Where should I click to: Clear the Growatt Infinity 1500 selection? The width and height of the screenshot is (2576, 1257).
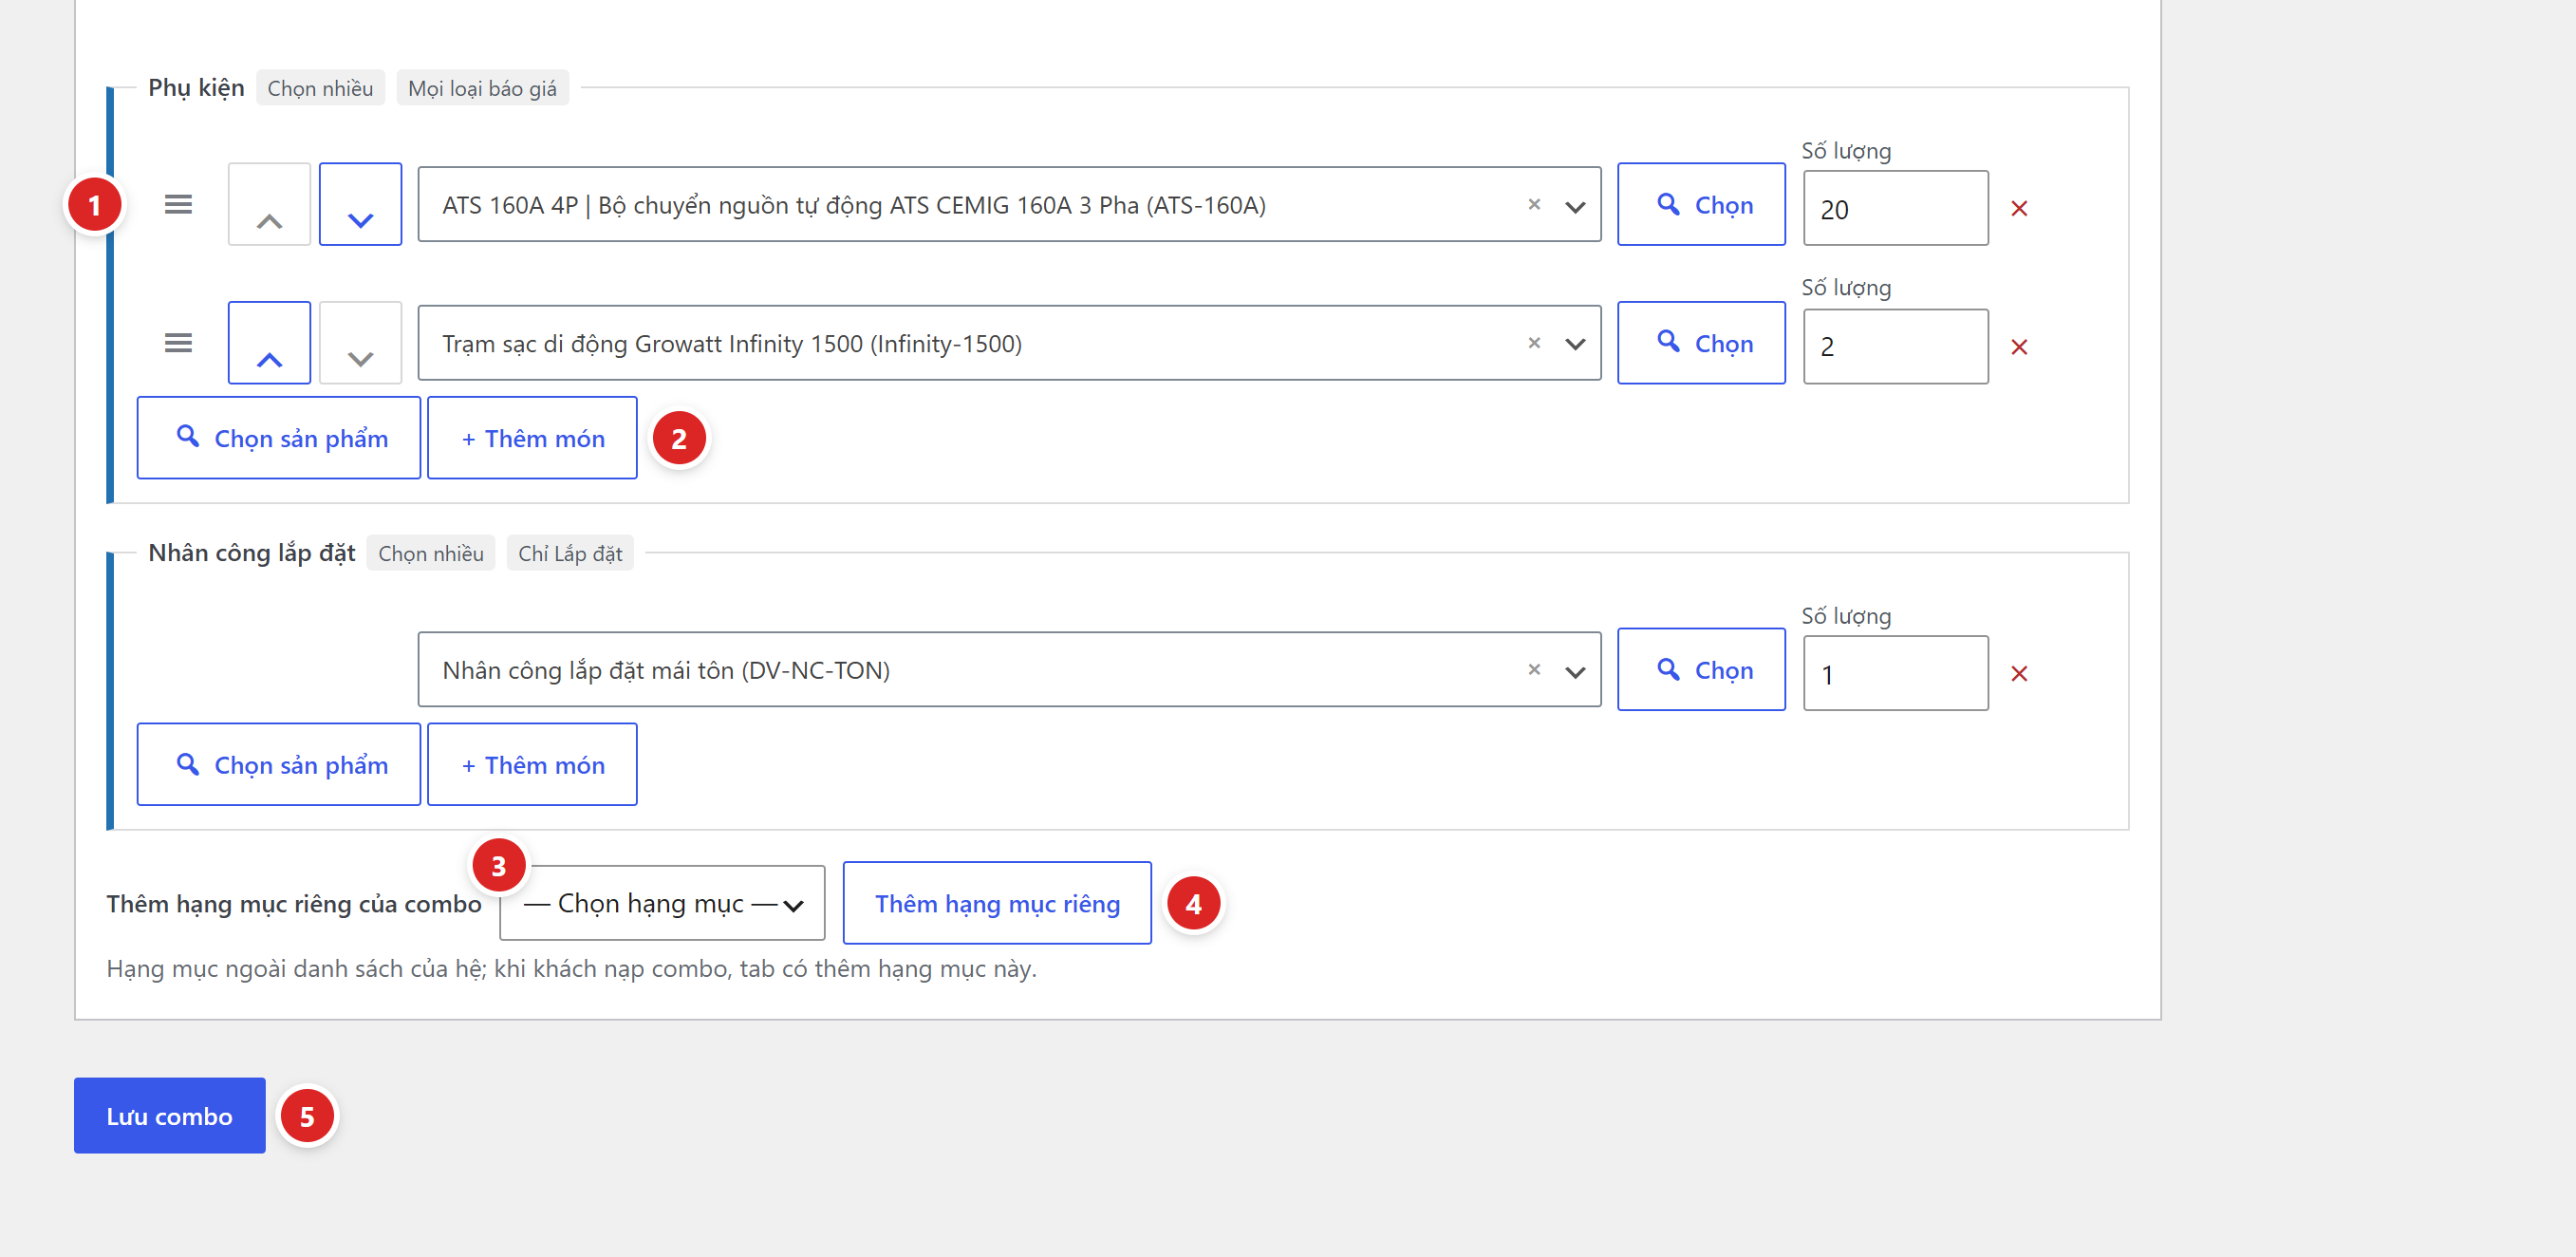pyautogui.click(x=1534, y=343)
